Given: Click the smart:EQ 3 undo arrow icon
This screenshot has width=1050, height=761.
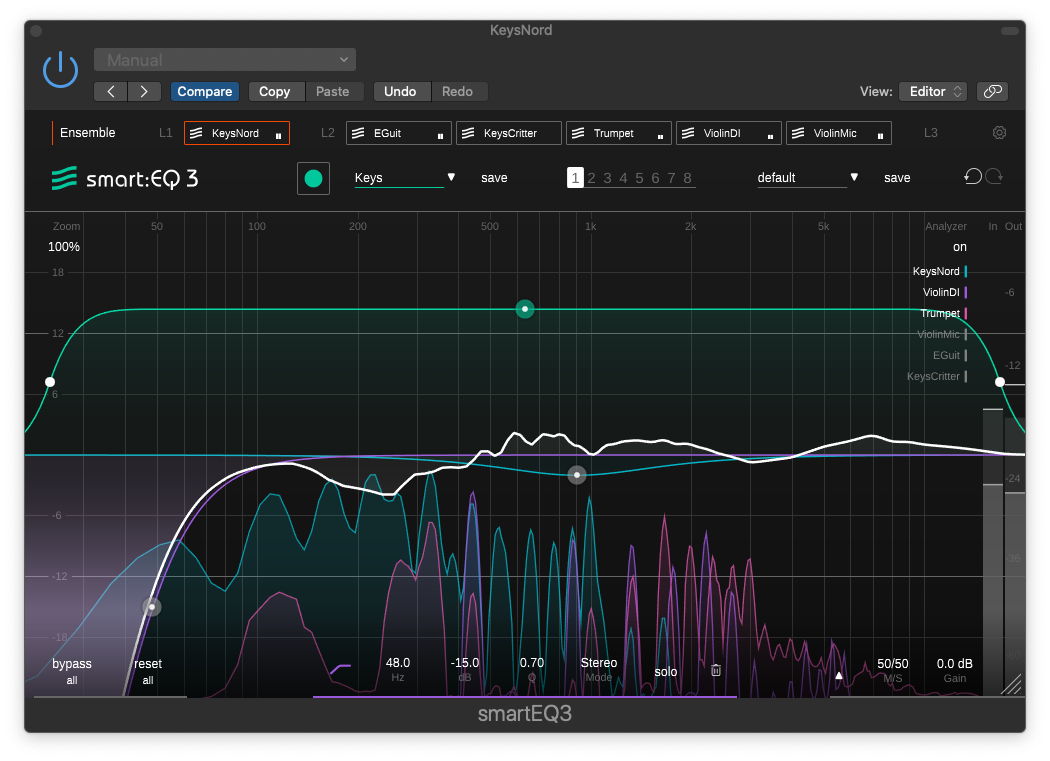Looking at the screenshot, I should [x=972, y=177].
